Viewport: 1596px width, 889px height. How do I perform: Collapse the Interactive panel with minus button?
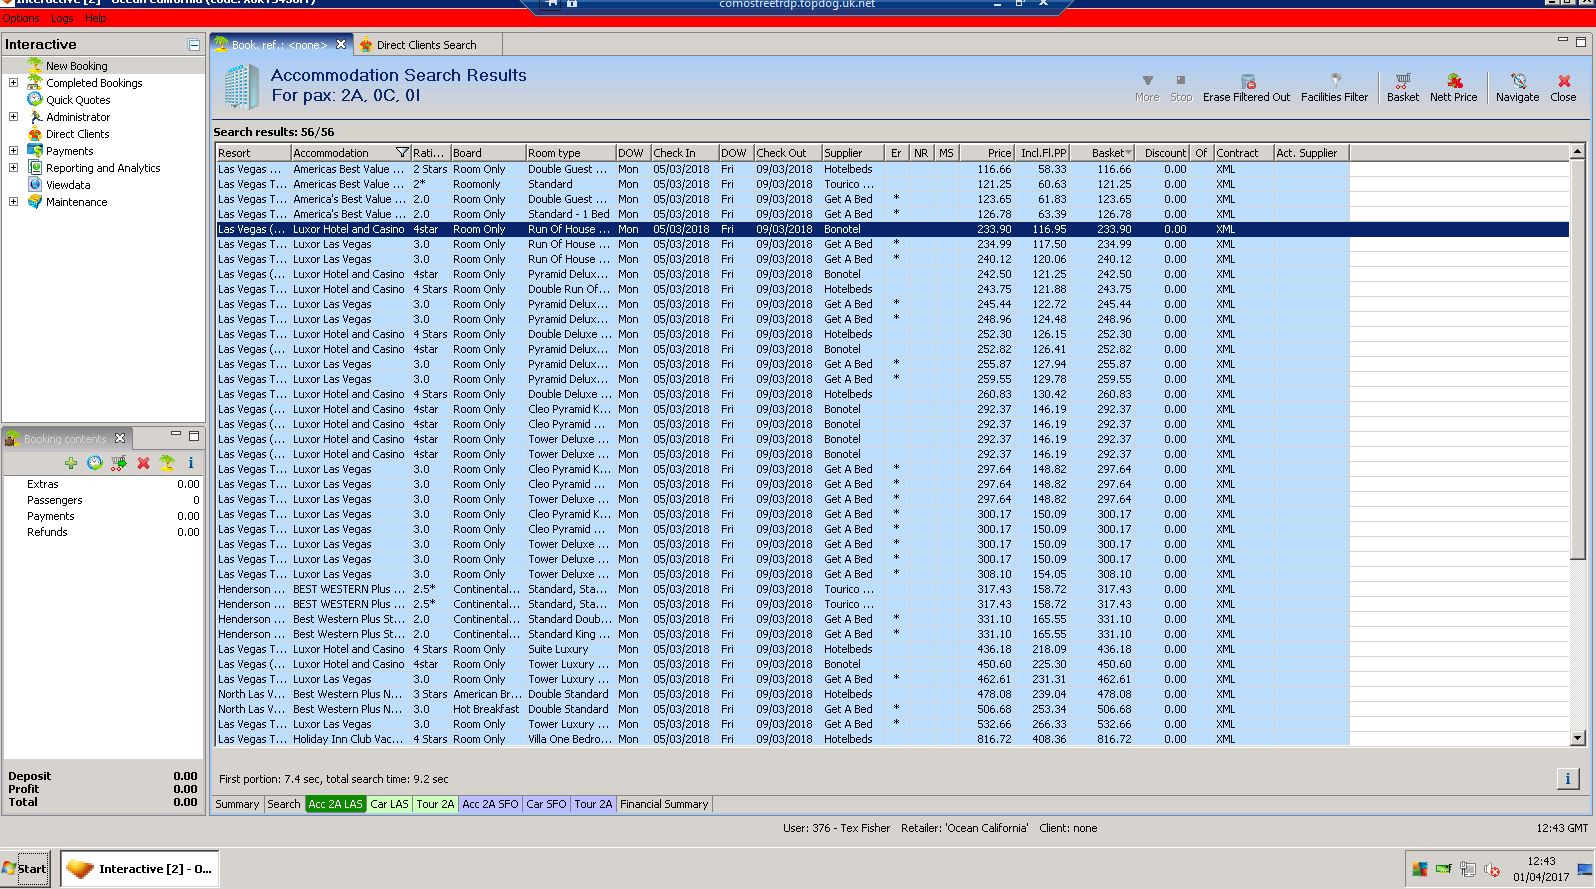(194, 44)
